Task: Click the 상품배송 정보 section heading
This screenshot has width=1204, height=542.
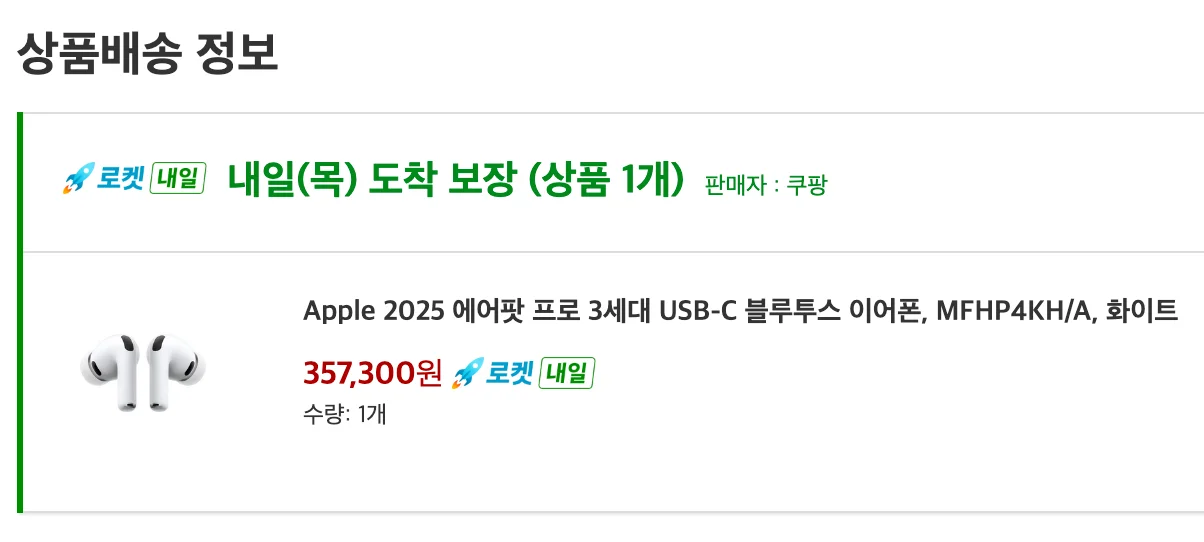Action: click(147, 52)
